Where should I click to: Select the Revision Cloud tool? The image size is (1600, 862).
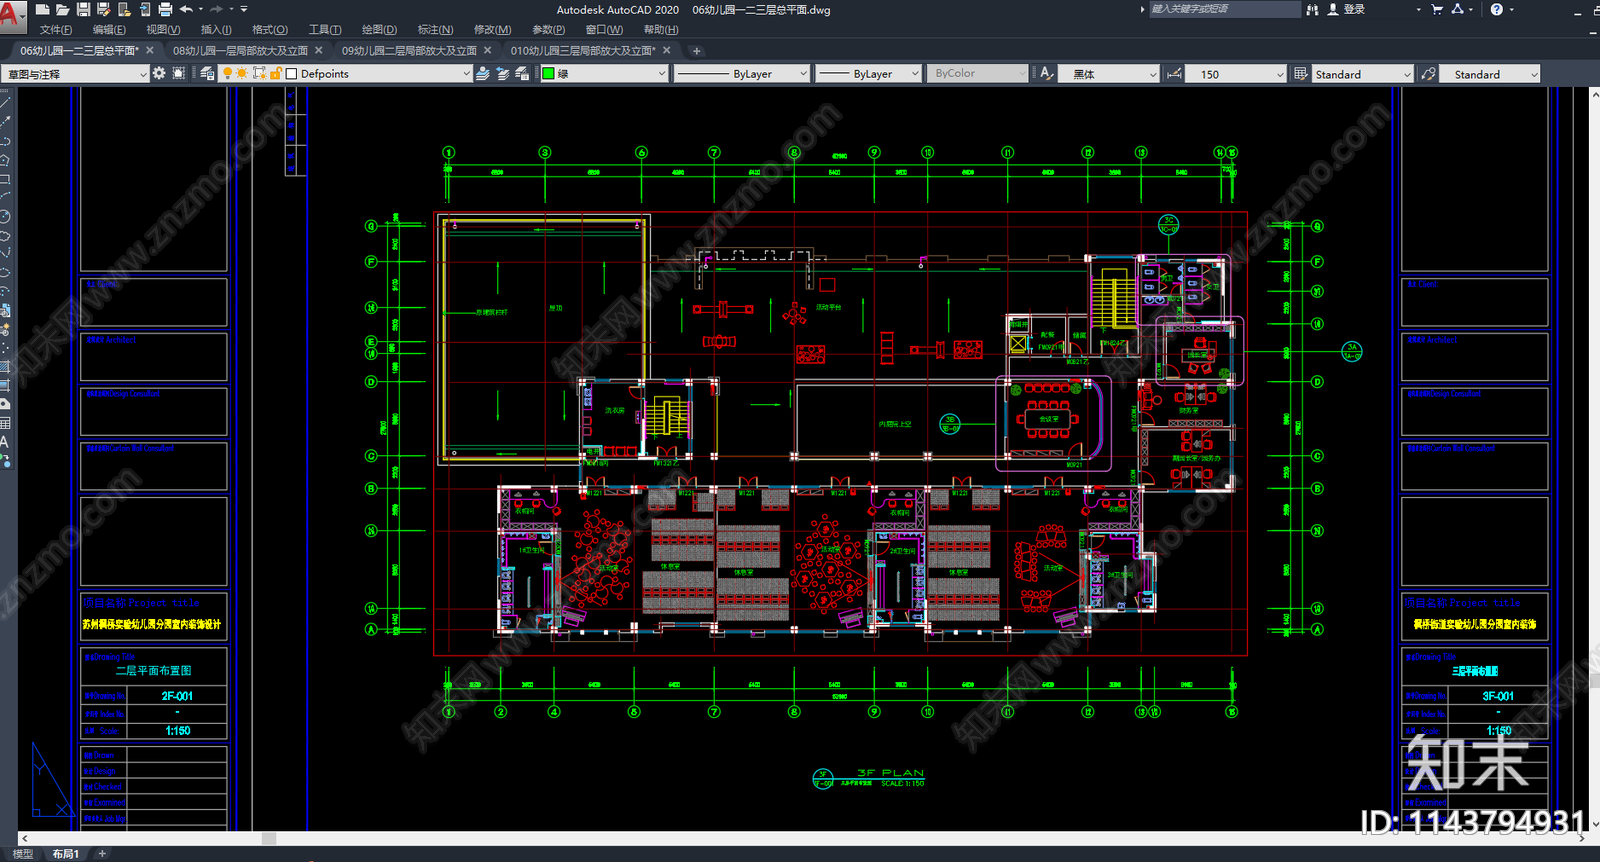(5, 236)
